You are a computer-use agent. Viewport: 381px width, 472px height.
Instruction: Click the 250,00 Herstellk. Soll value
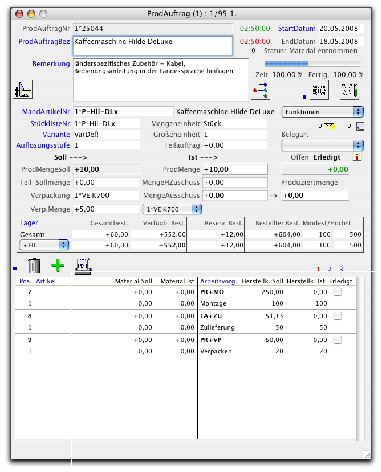click(273, 292)
